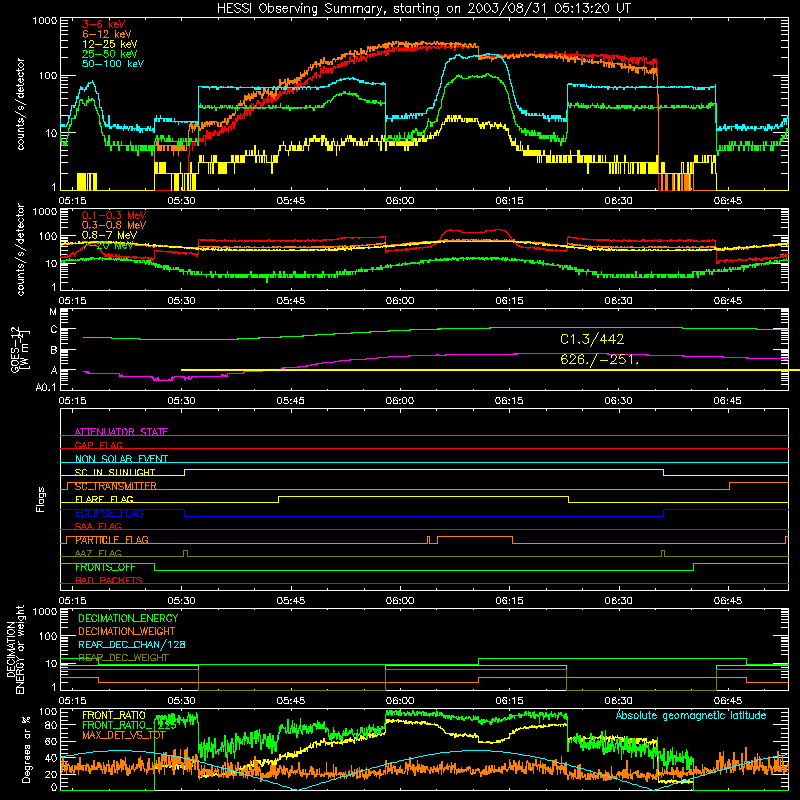Click the vertical Flags axis title
Viewport: 800px width, 800px height.
click(41, 499)
